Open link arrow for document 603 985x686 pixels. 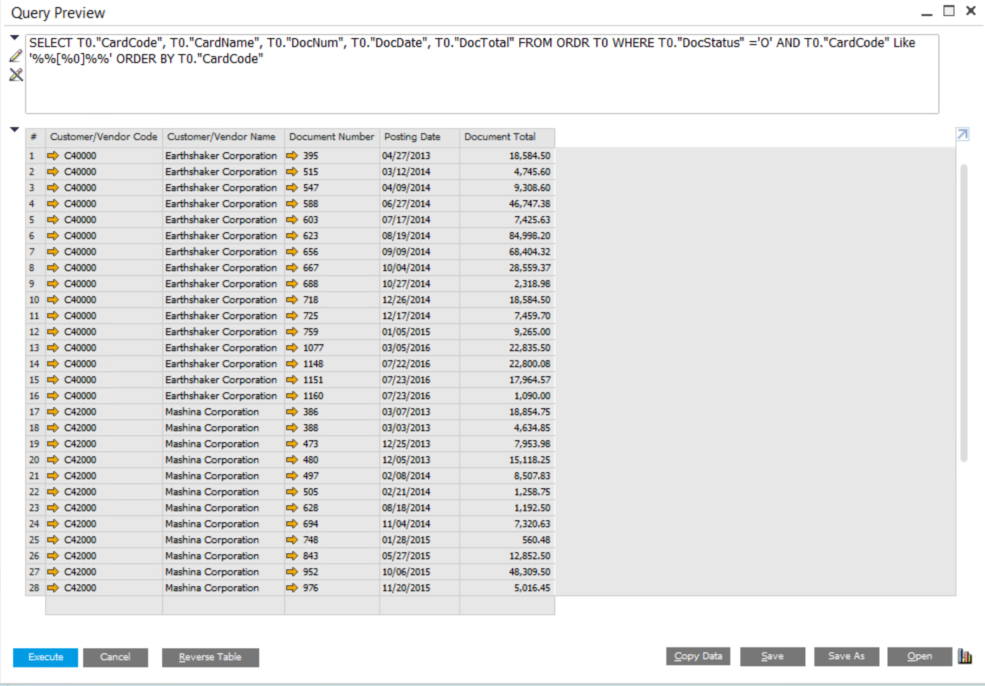click(x=291, y=220)
